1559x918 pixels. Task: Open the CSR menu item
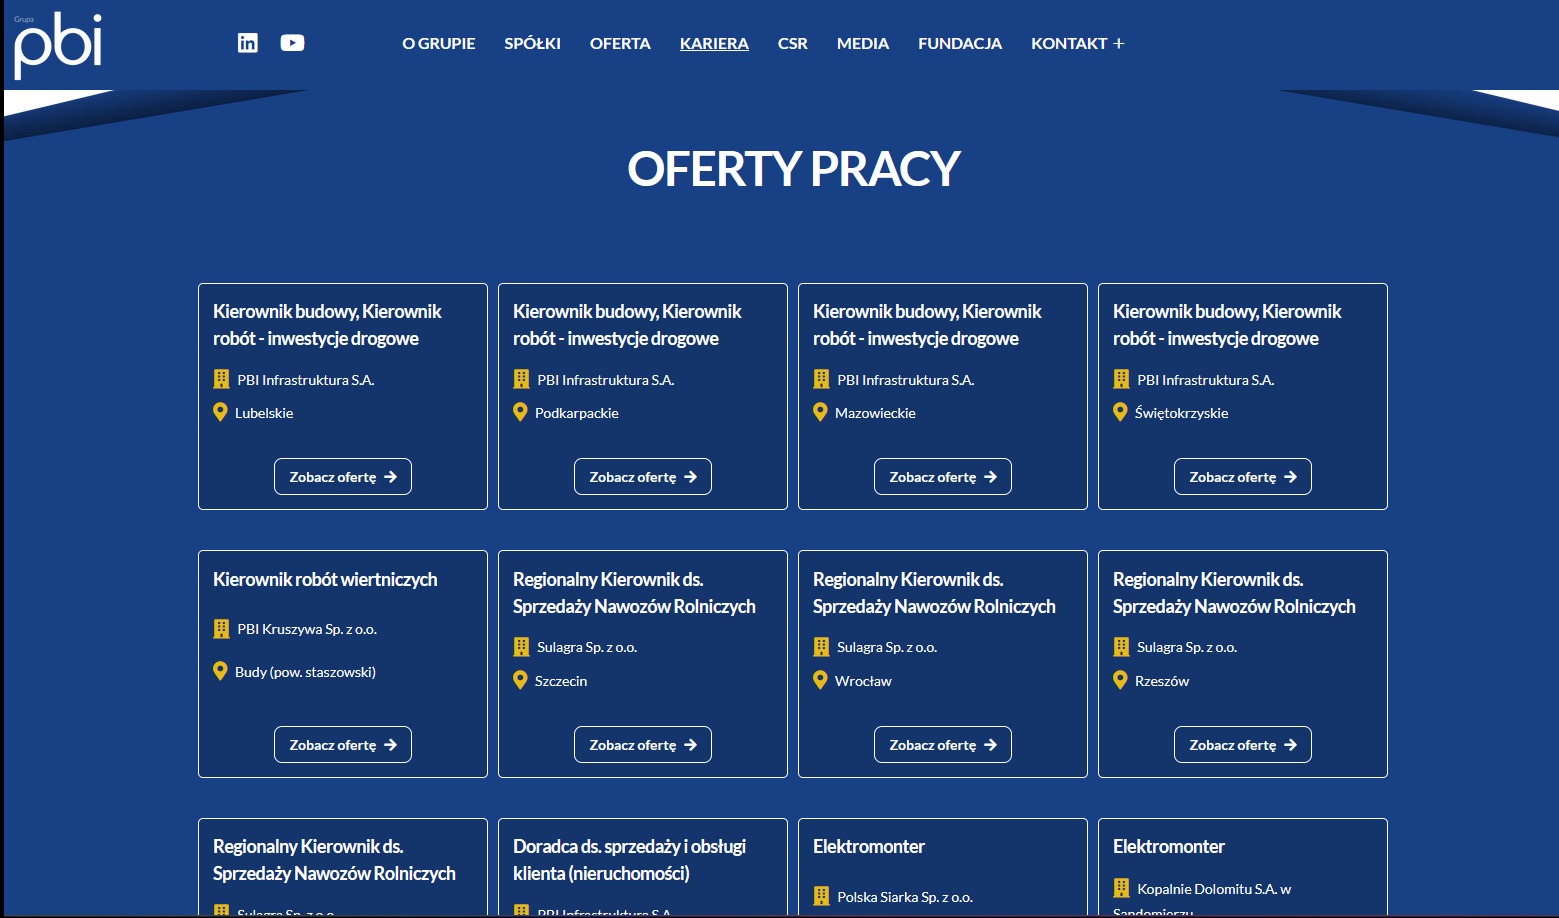793,43
